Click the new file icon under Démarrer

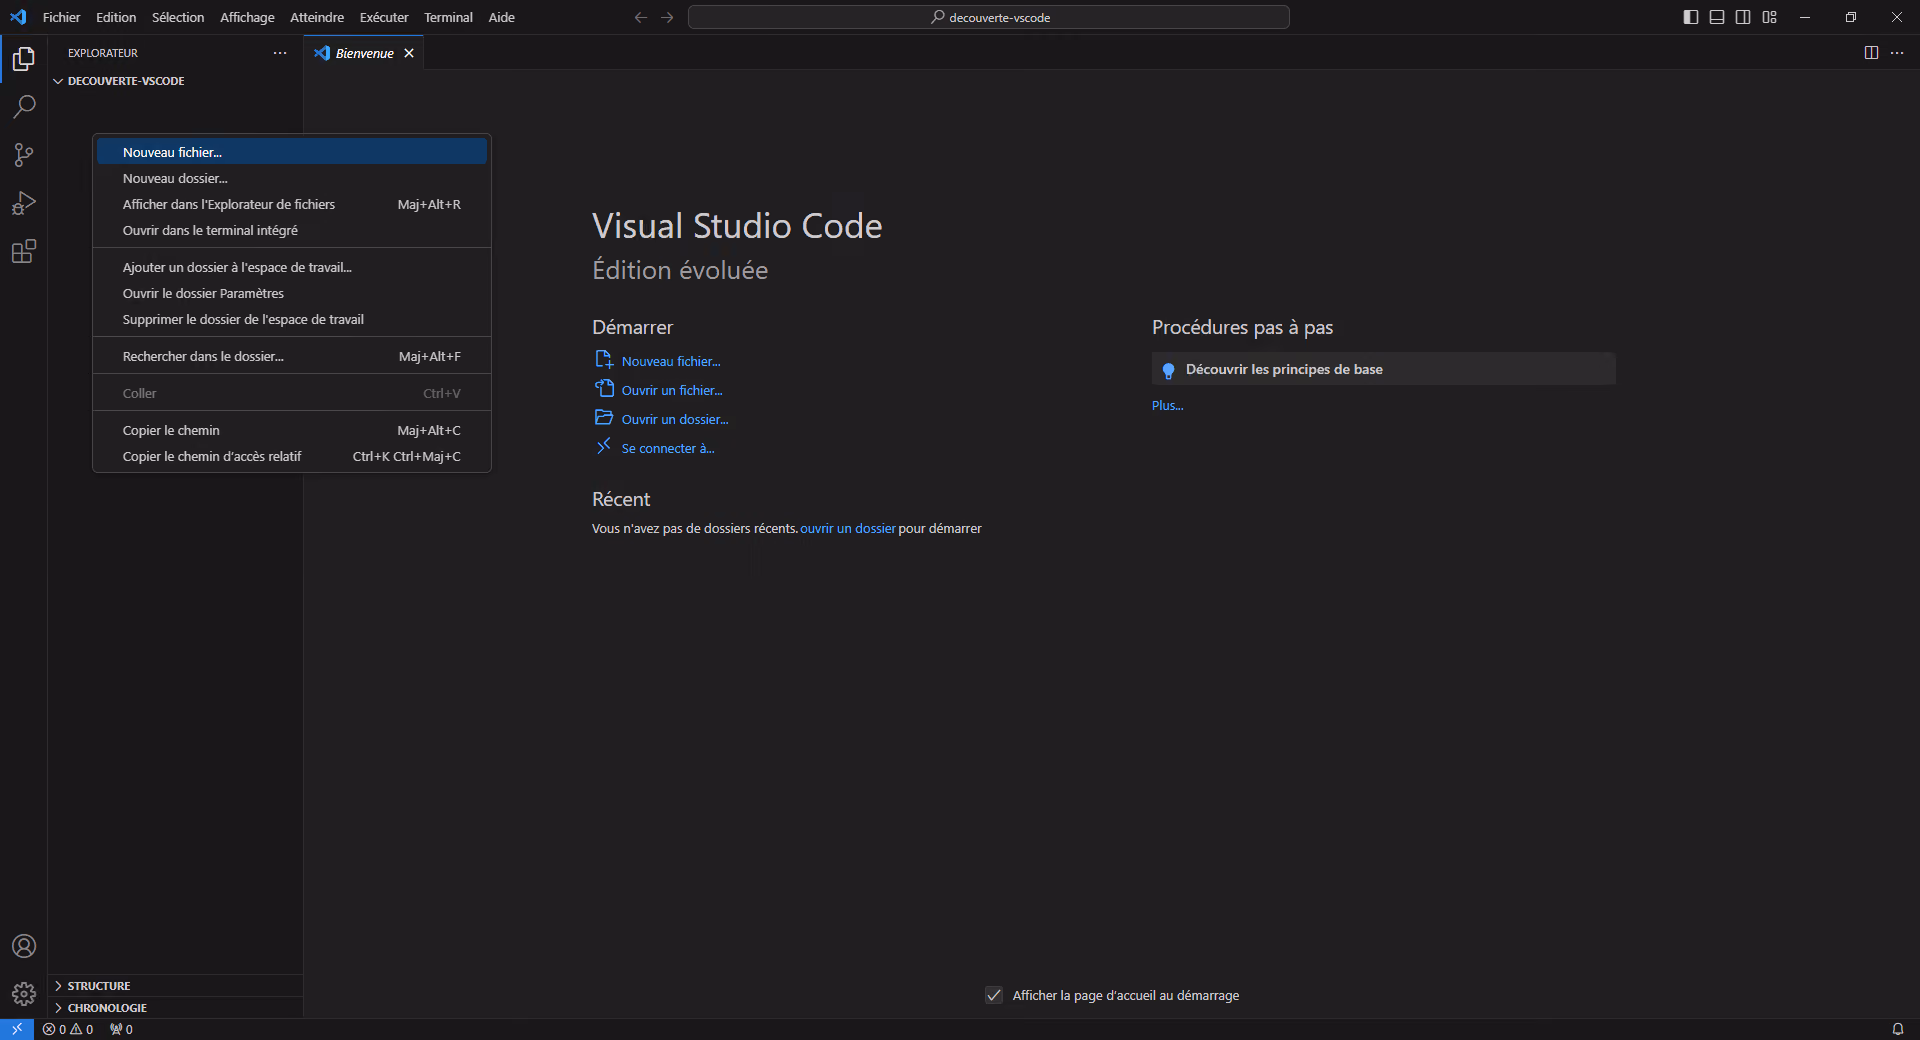(604, 360)
